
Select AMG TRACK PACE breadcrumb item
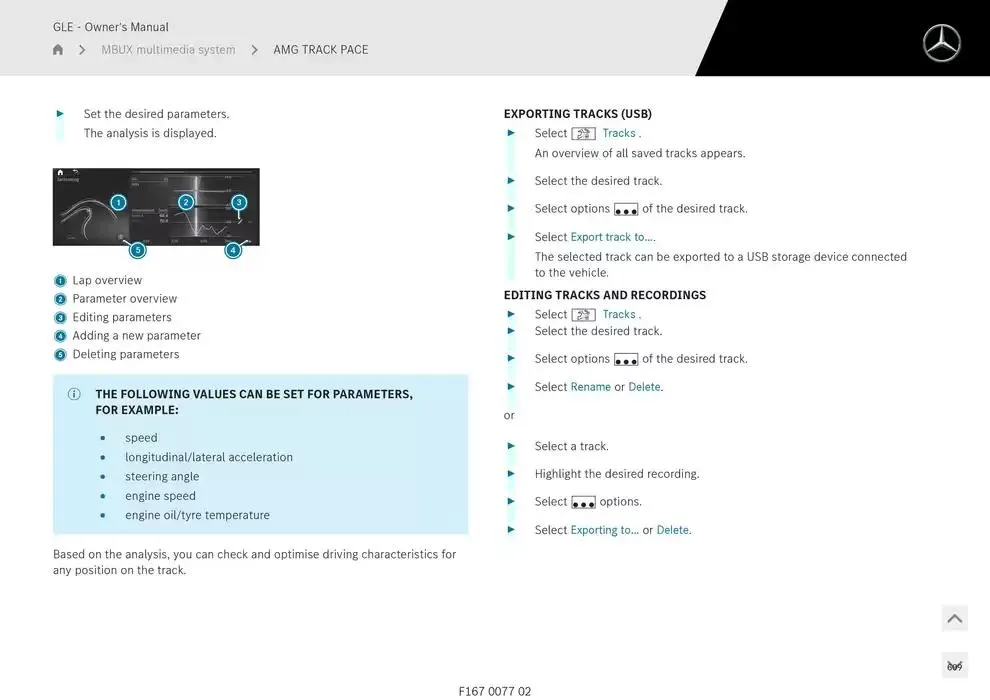tap(320, 50)
